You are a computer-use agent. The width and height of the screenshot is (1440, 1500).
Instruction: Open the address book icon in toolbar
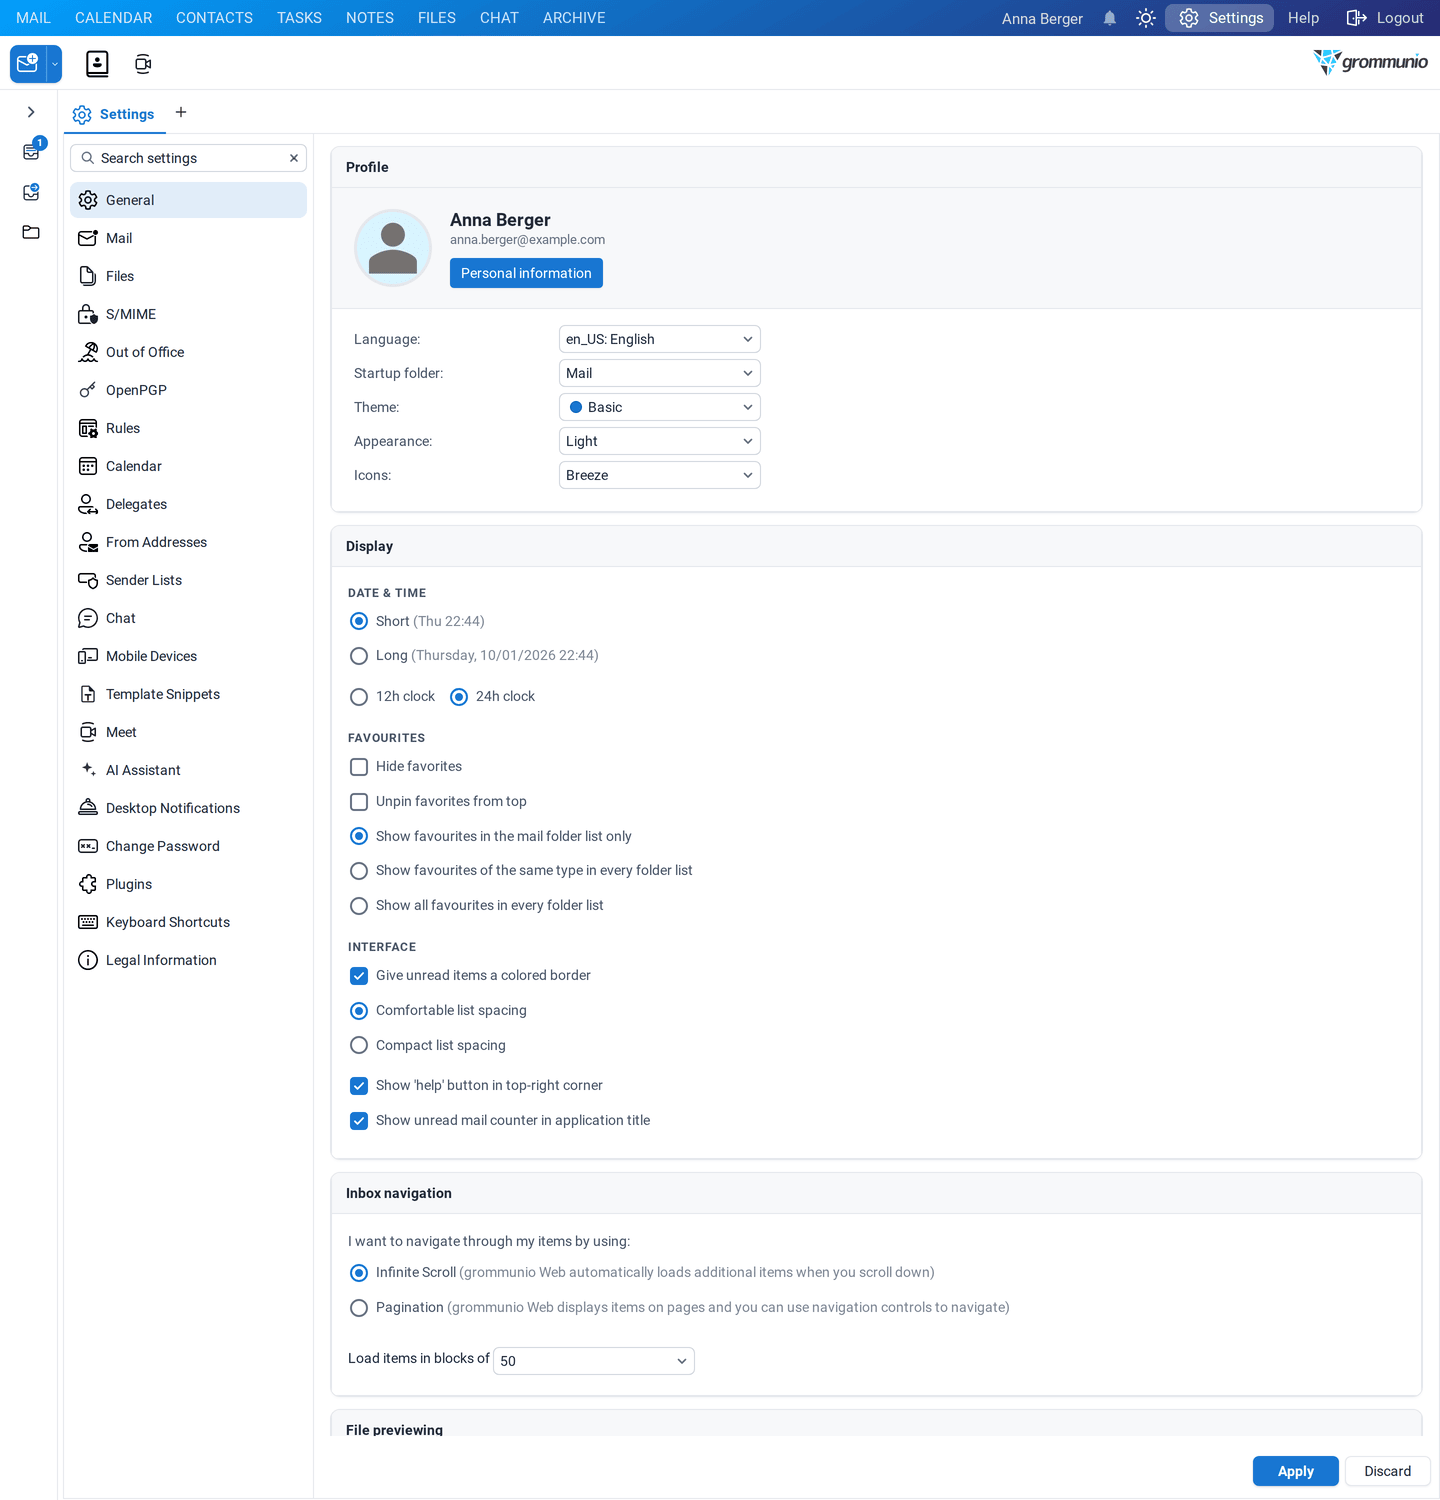point(97,64)
